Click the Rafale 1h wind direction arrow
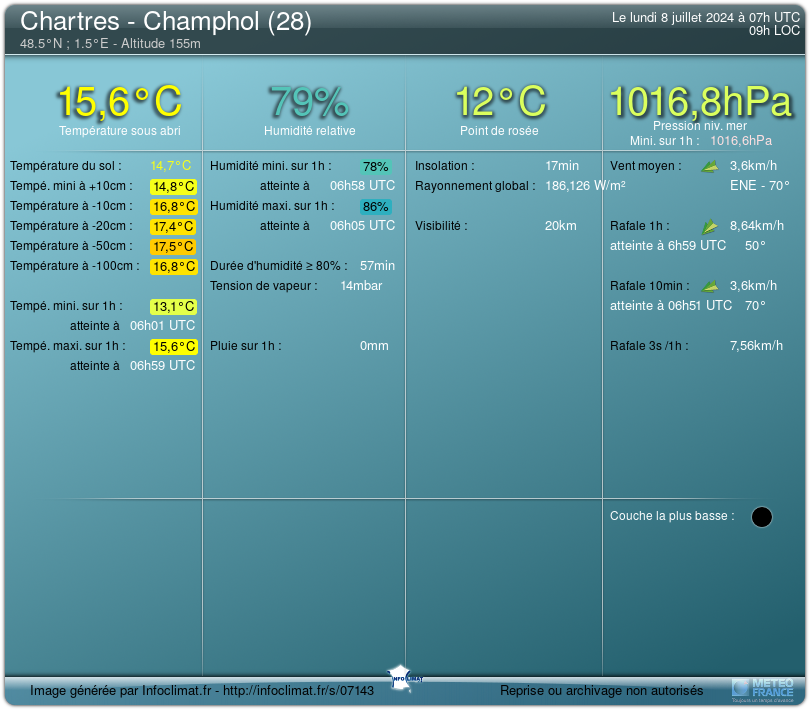 [710, 226]
